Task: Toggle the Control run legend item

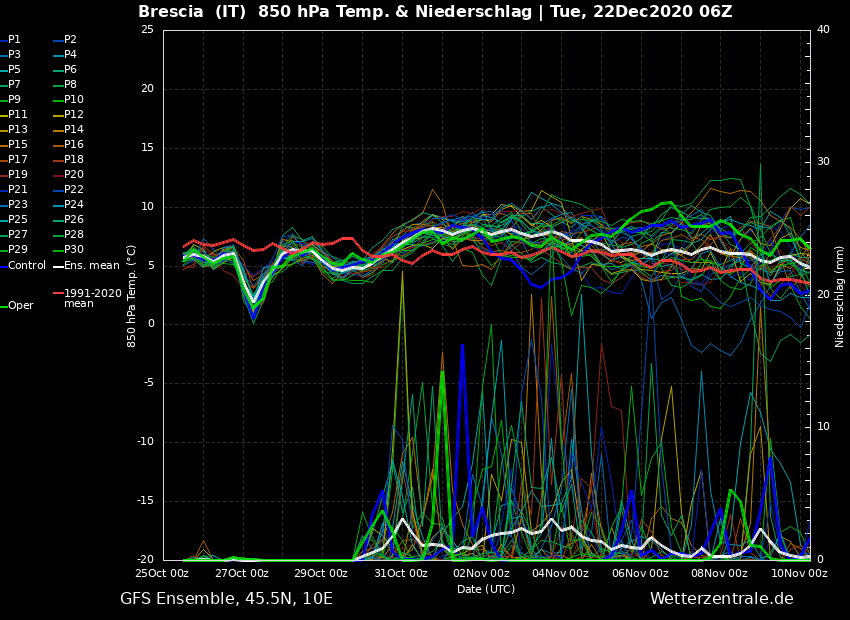Action: tap(26, 266)
